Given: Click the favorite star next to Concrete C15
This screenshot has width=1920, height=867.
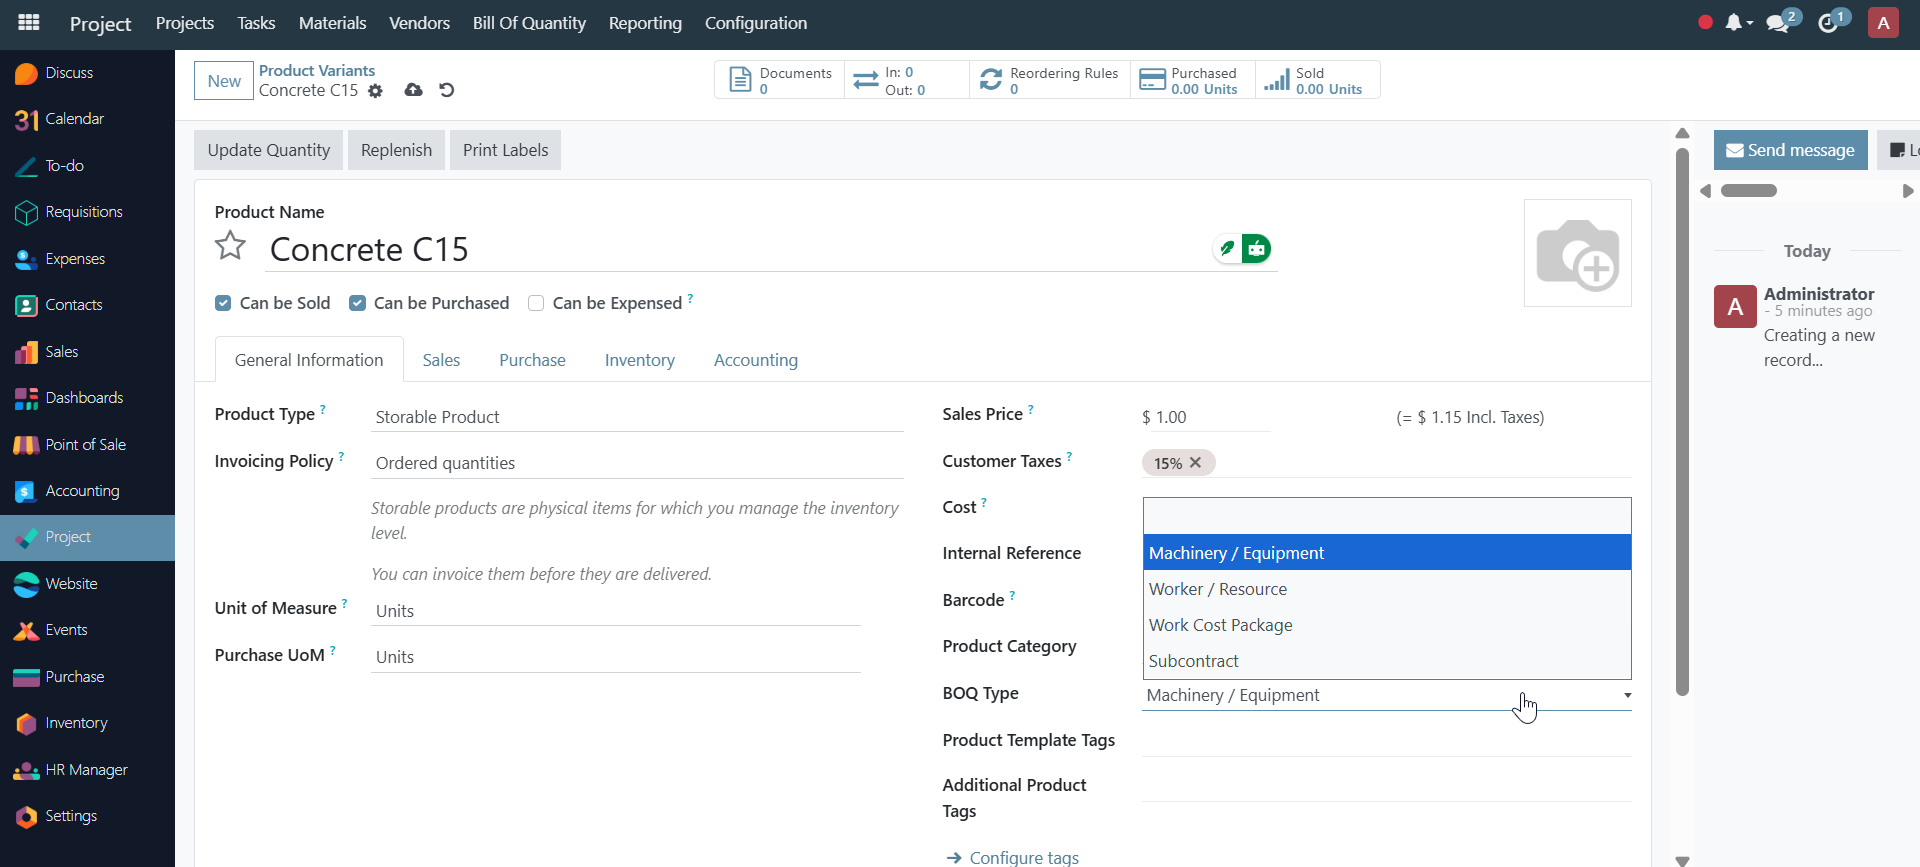Looking at the screenshot, I should click(230, 246).
